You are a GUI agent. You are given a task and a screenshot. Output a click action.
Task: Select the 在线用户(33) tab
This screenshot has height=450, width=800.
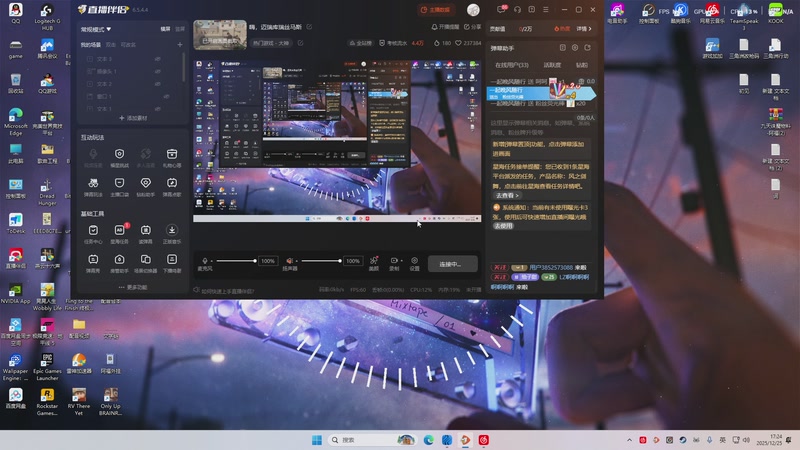pyautogui.click(x=512, y=65)
